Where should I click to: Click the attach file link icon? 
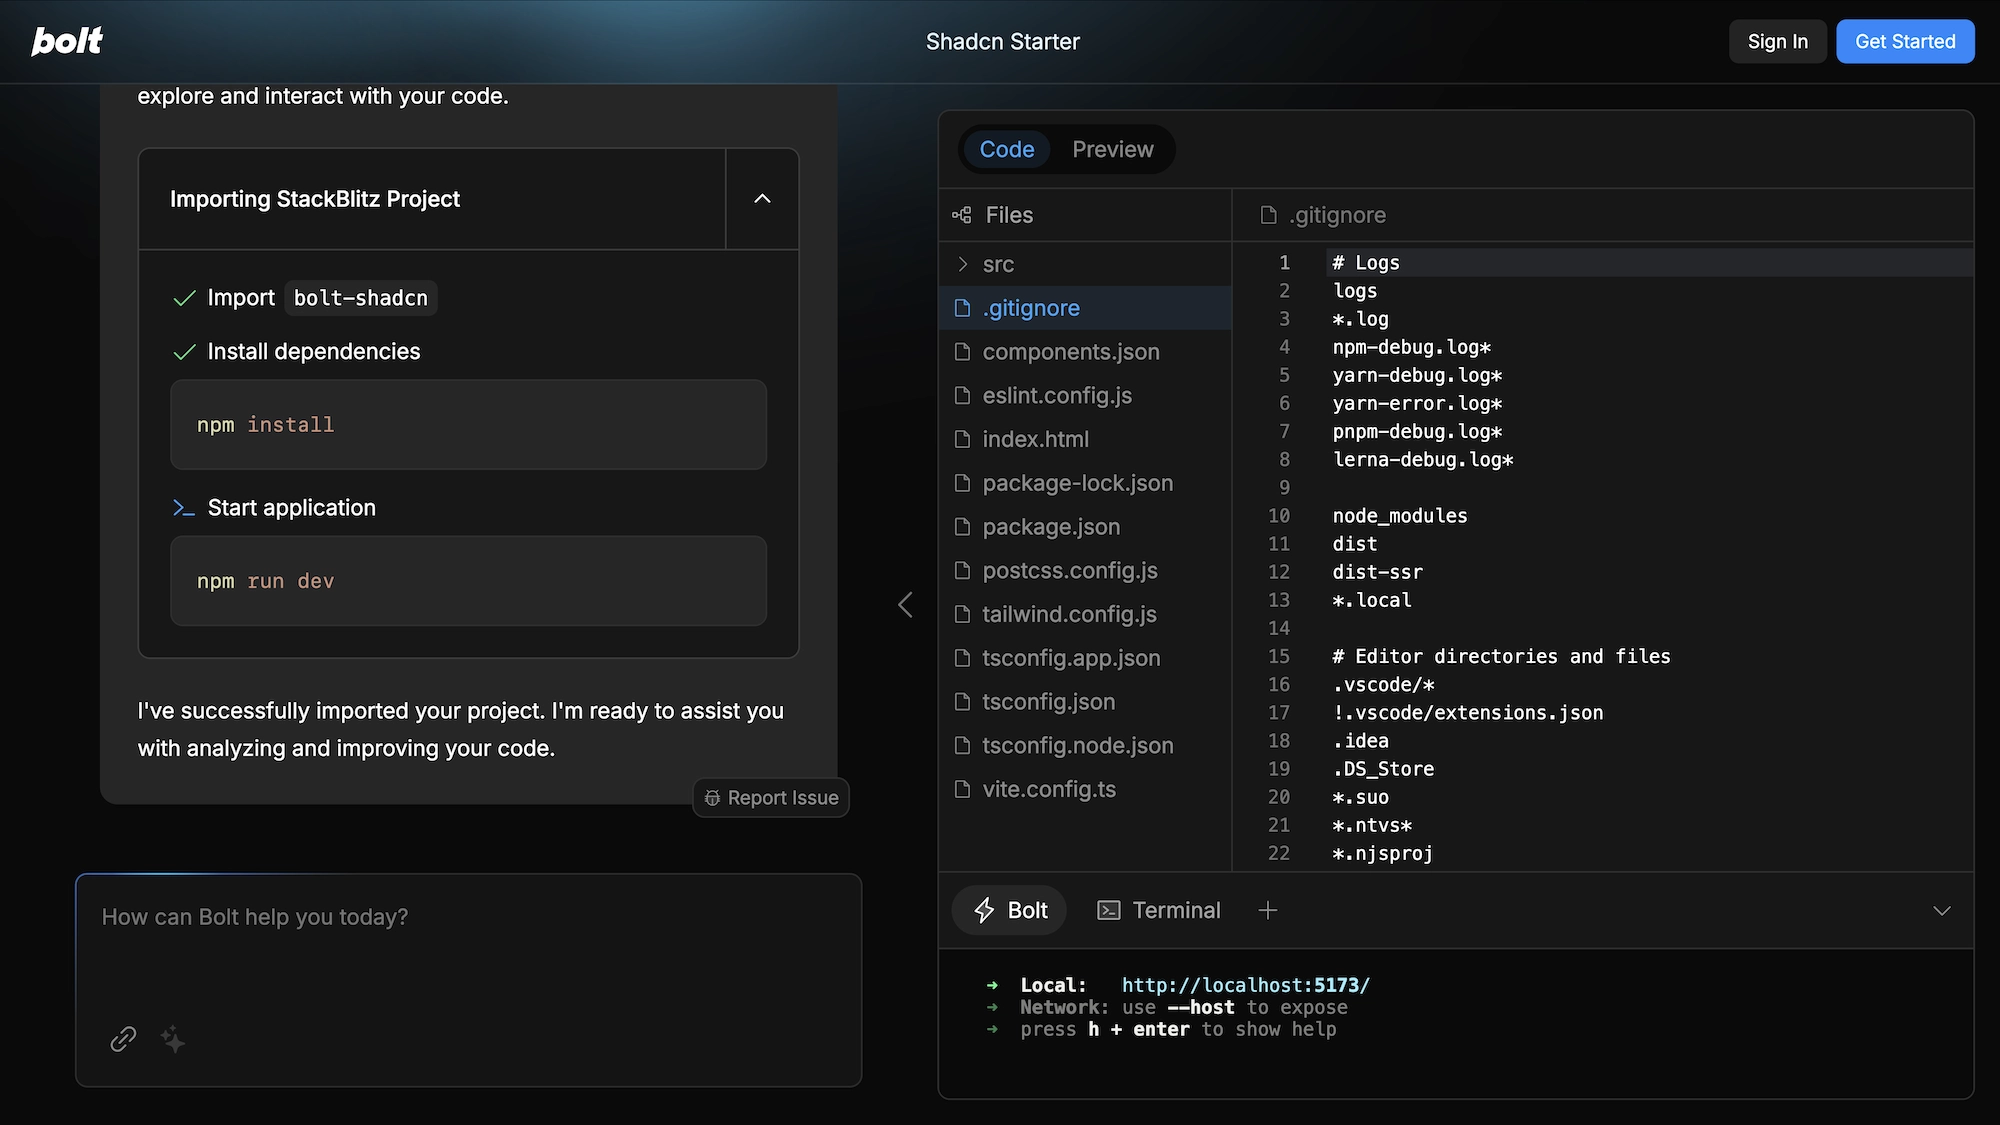click(x=123, y=1039)
